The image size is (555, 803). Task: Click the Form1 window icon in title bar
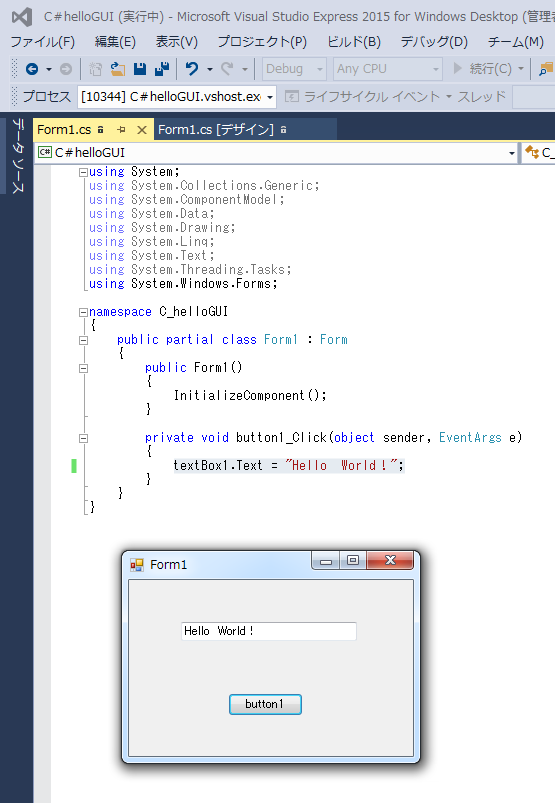pos(137,565)
